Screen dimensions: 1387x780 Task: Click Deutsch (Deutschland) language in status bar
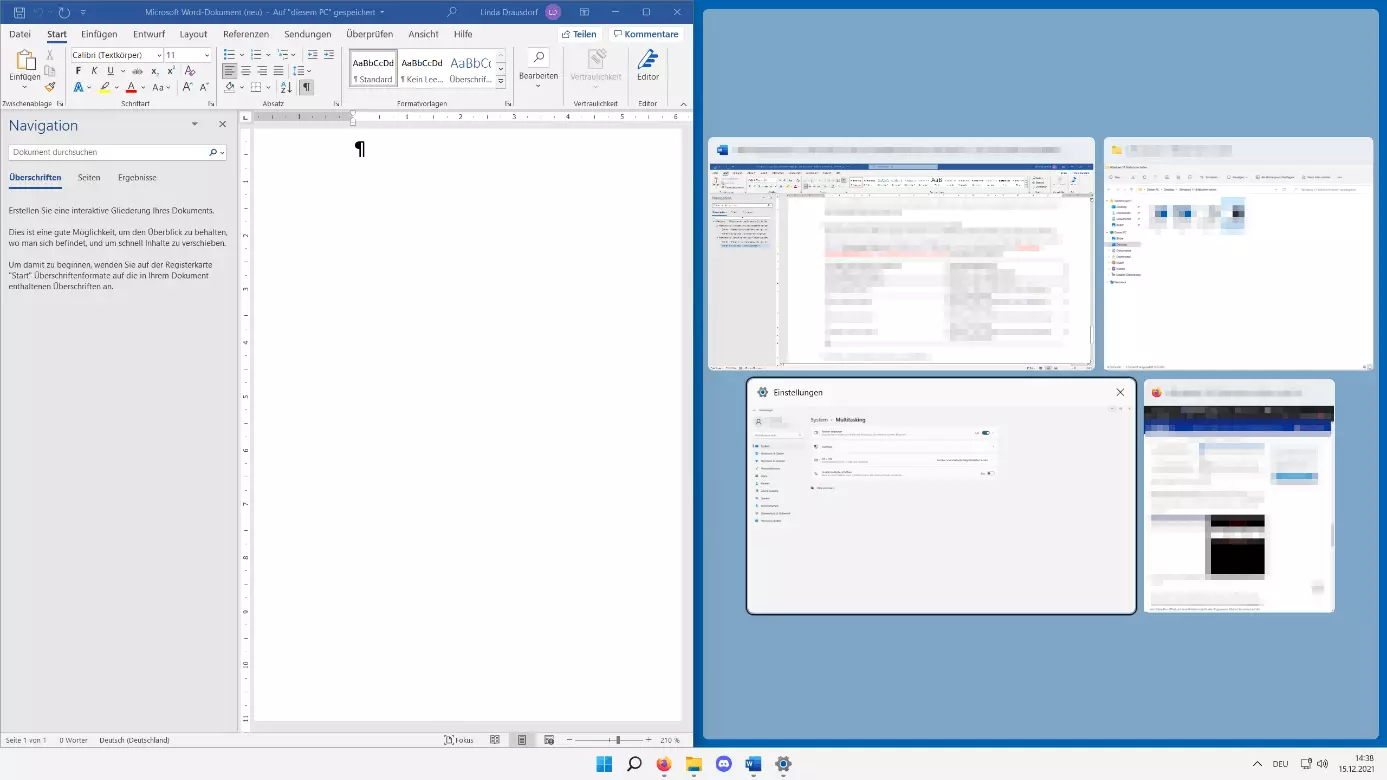(134, 740)
